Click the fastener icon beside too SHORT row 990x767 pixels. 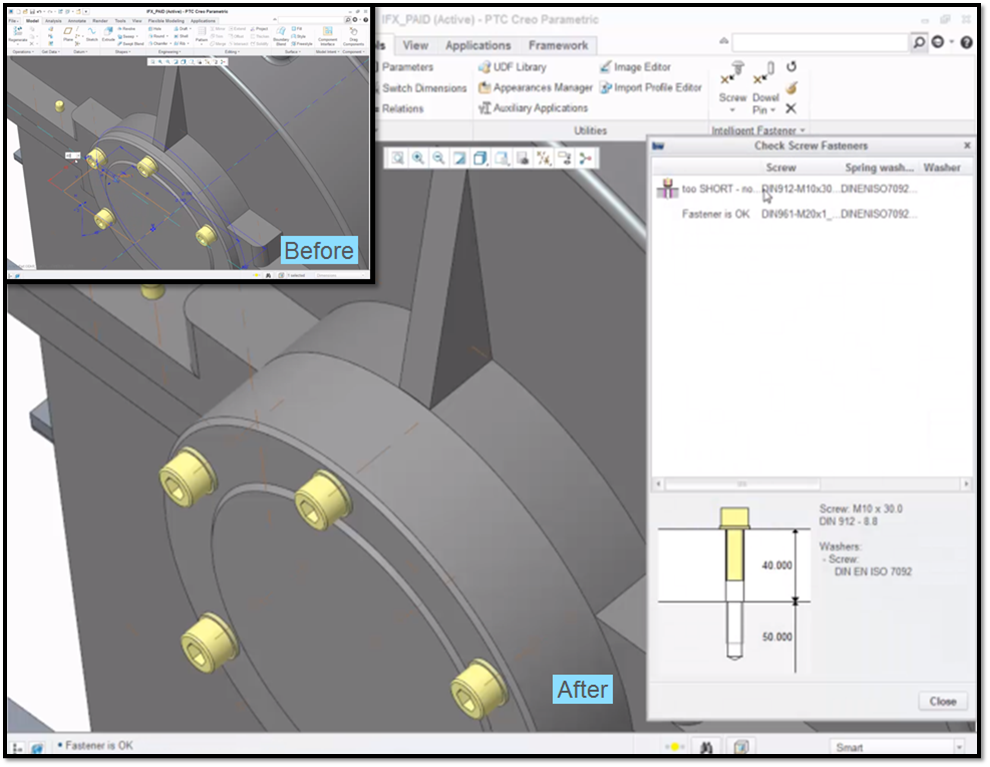point(667,189)
